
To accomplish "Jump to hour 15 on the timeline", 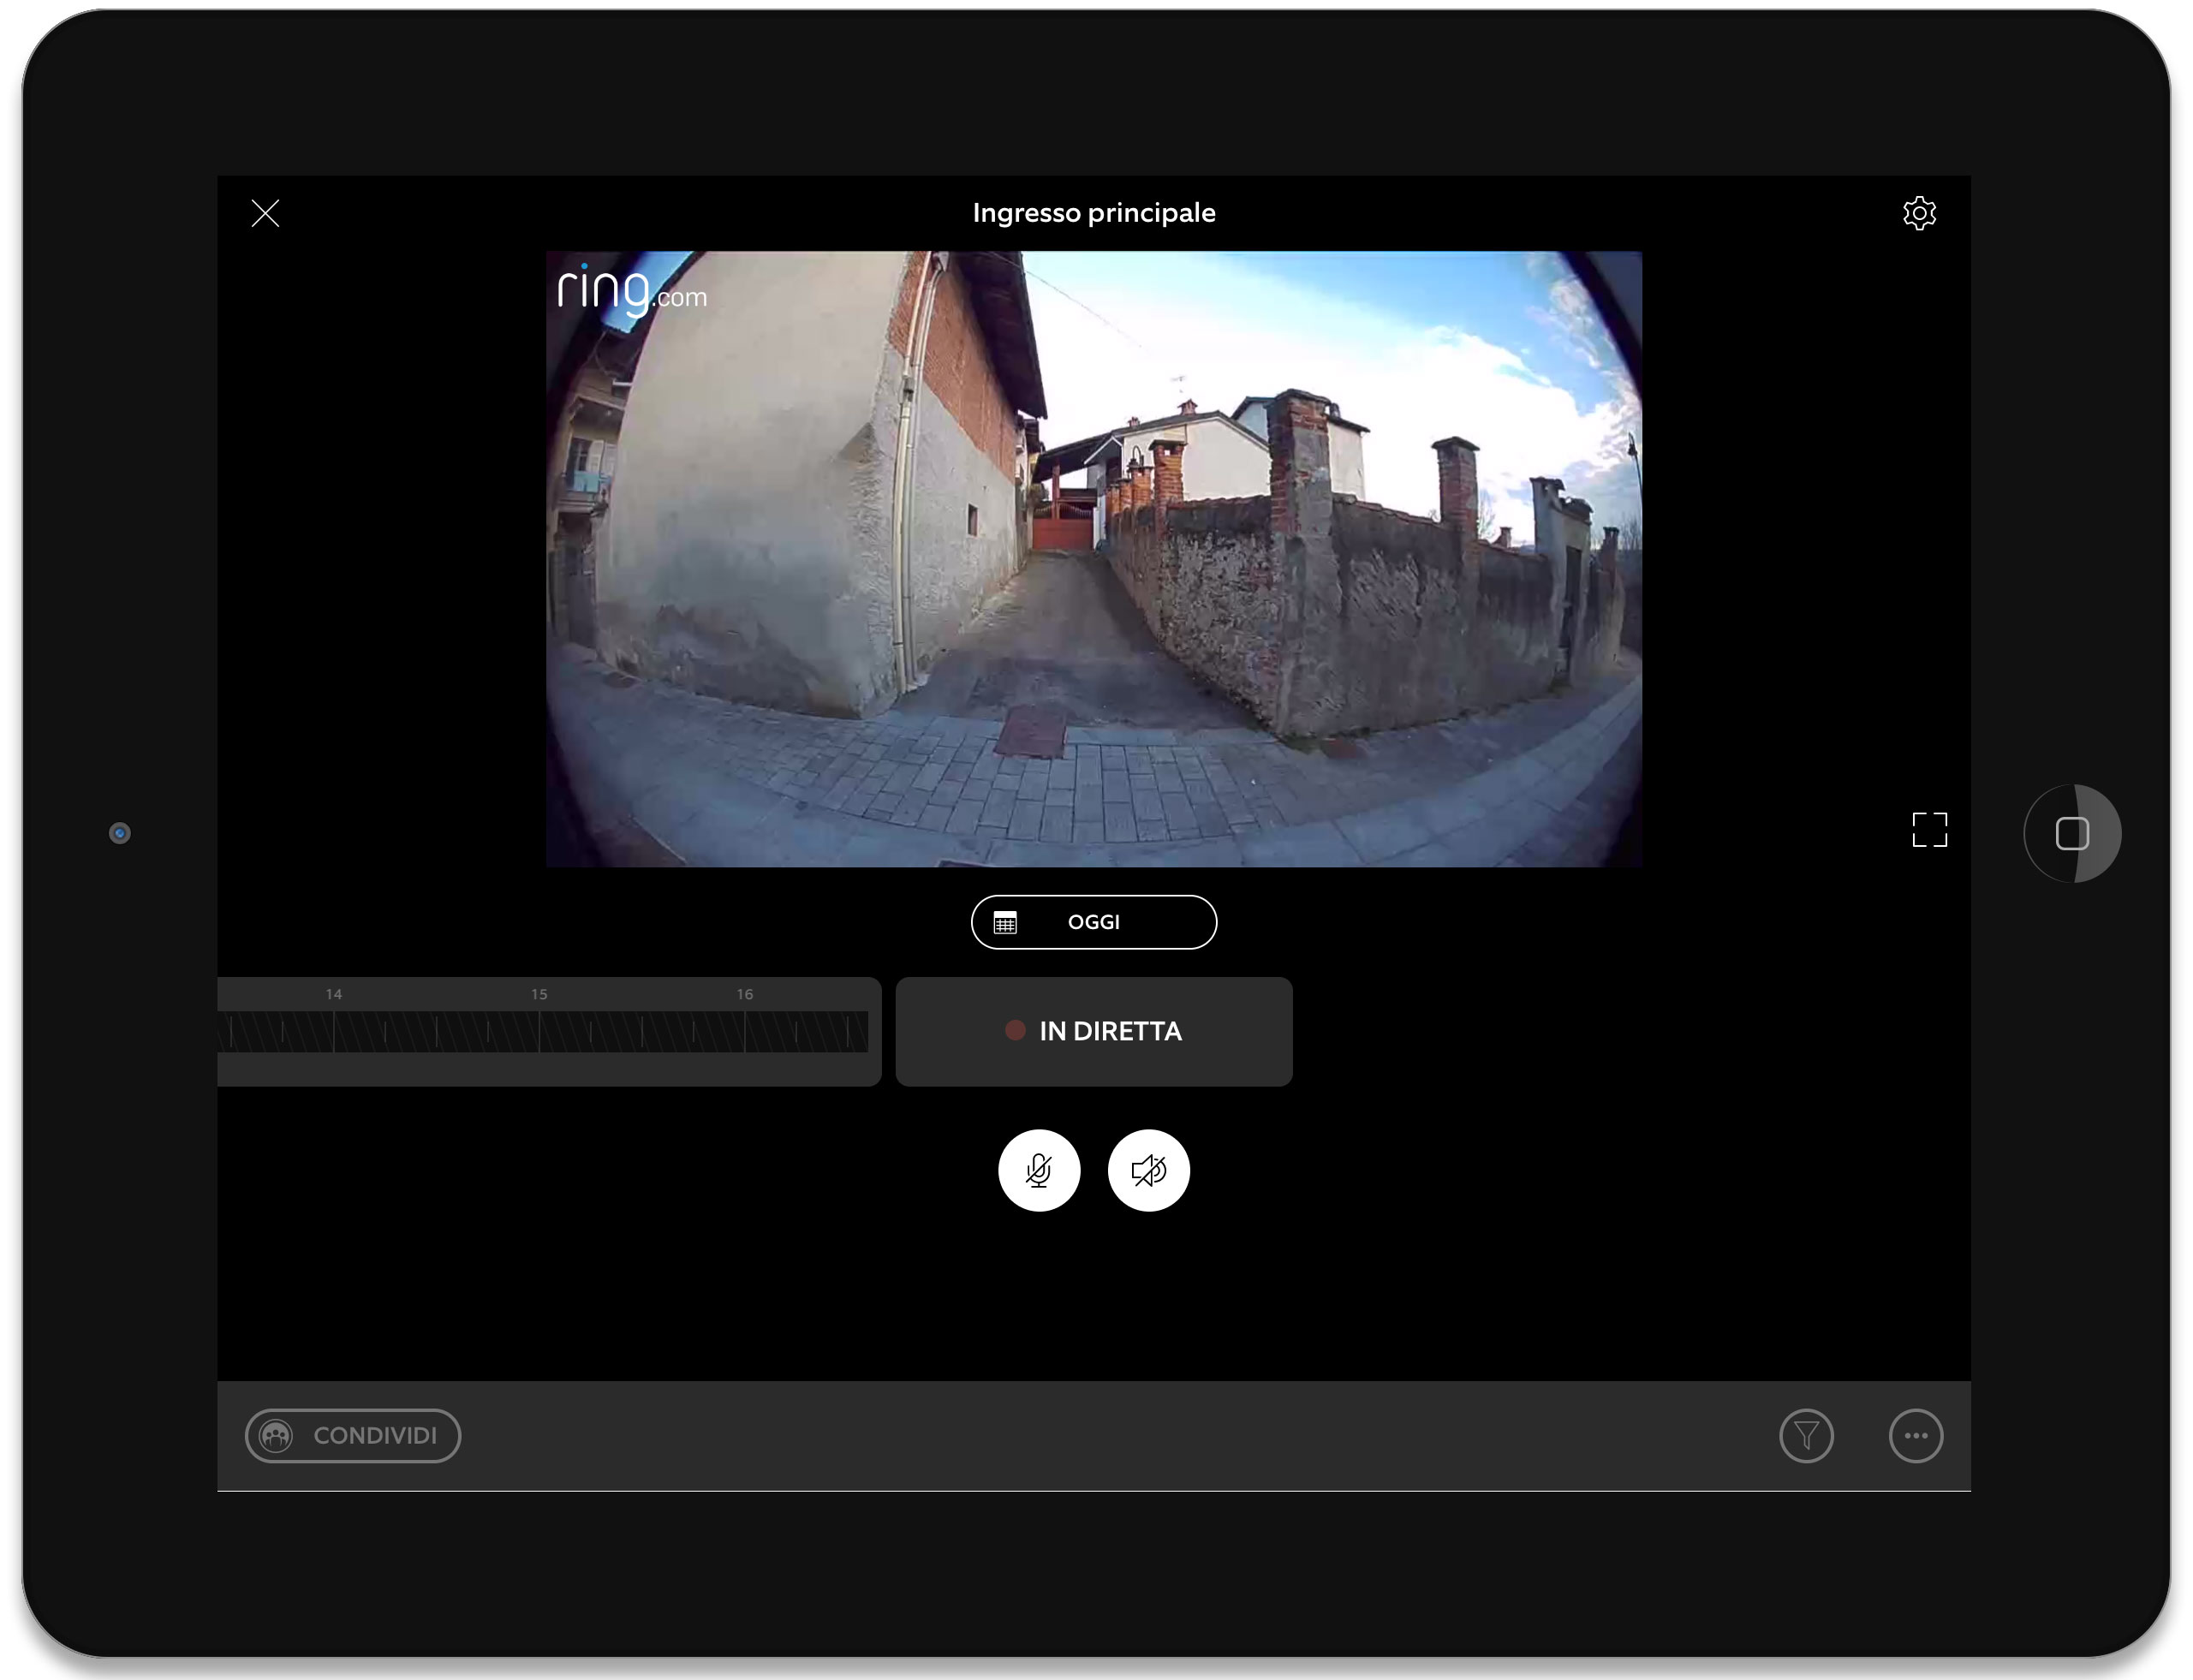I will [x=539, y=994].
